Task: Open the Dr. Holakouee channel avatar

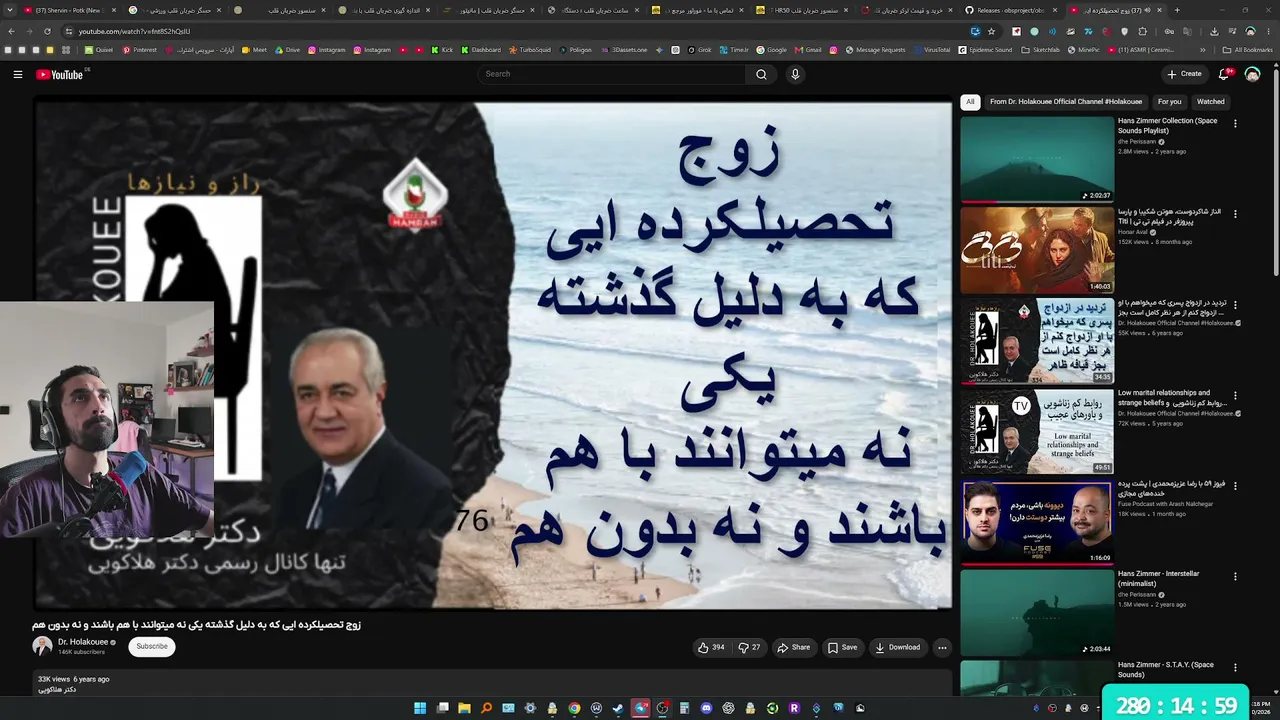Action: (42, 646)
